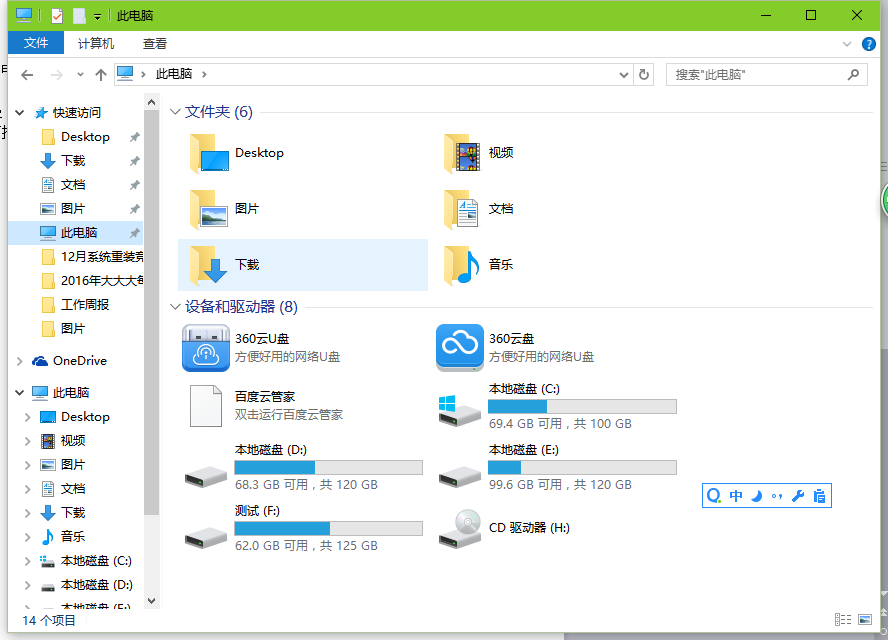Open the 本地磁盘 (C:) drive icon
Image resolution: width=888 pixels, height=640 pixels.
[459, 410]
